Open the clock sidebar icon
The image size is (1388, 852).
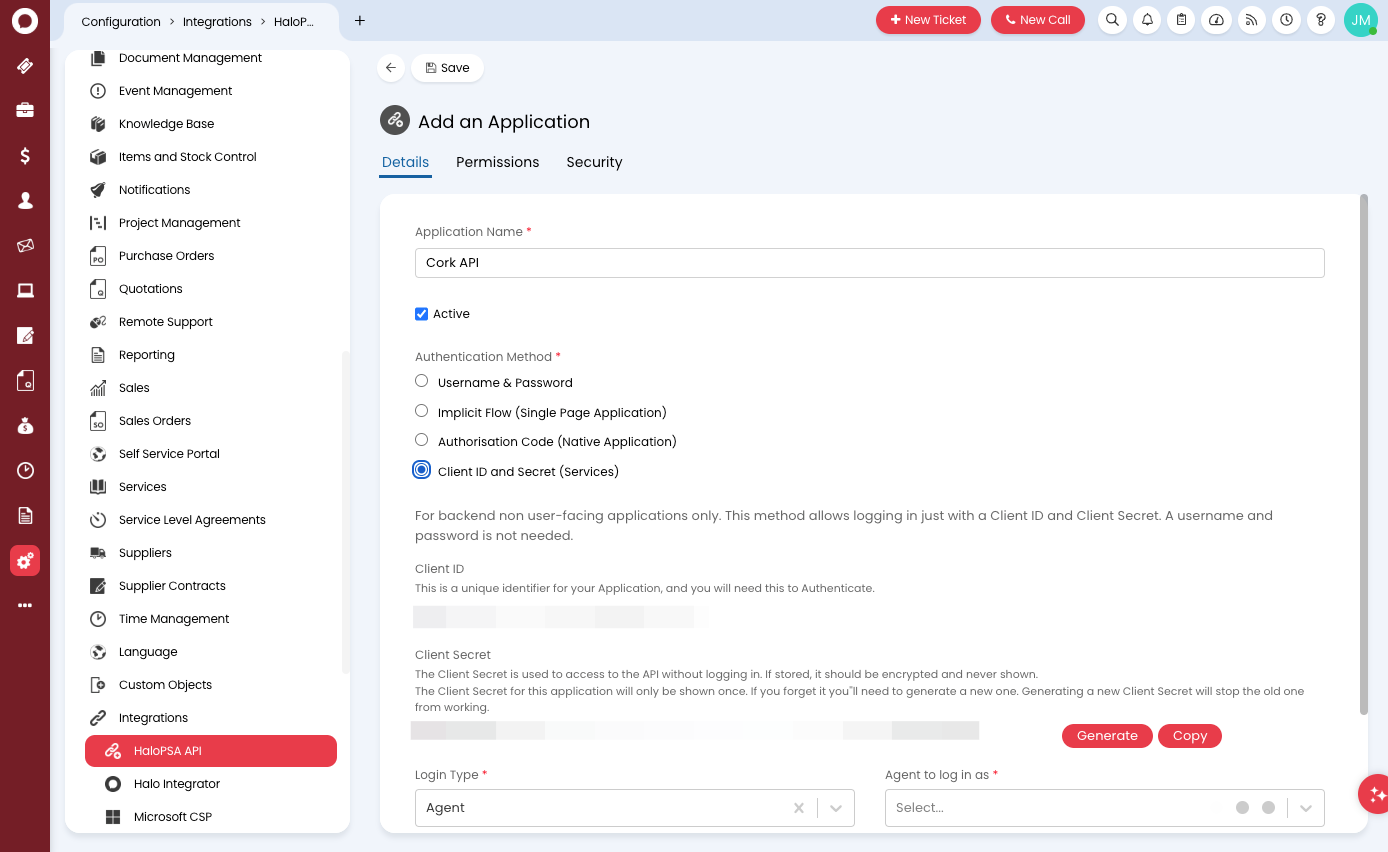25,470
